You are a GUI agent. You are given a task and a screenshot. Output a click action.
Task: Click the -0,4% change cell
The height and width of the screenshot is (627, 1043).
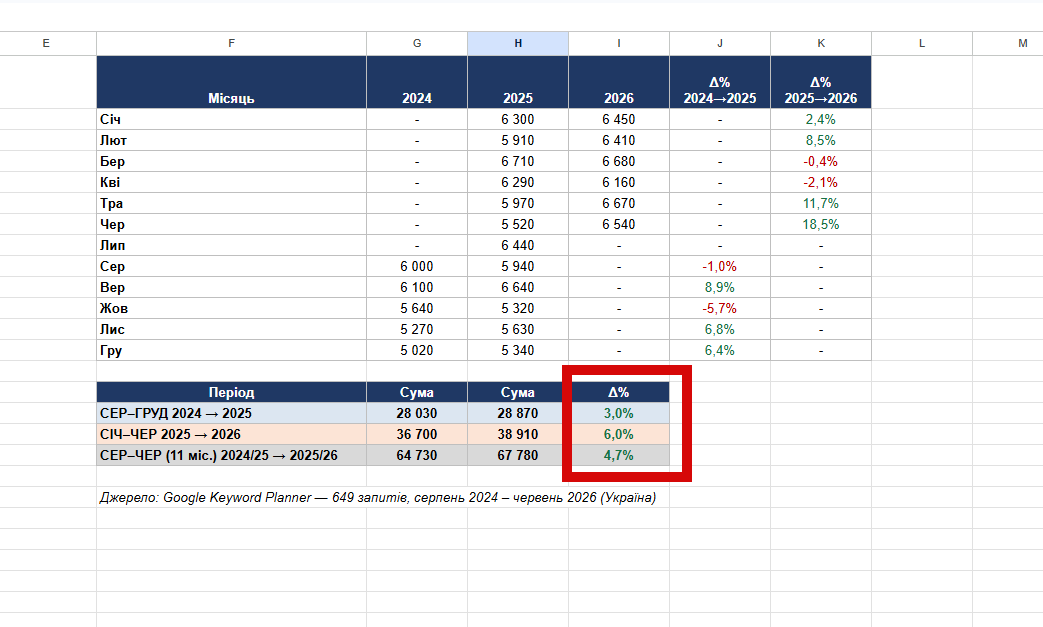[x=821, y=162]
